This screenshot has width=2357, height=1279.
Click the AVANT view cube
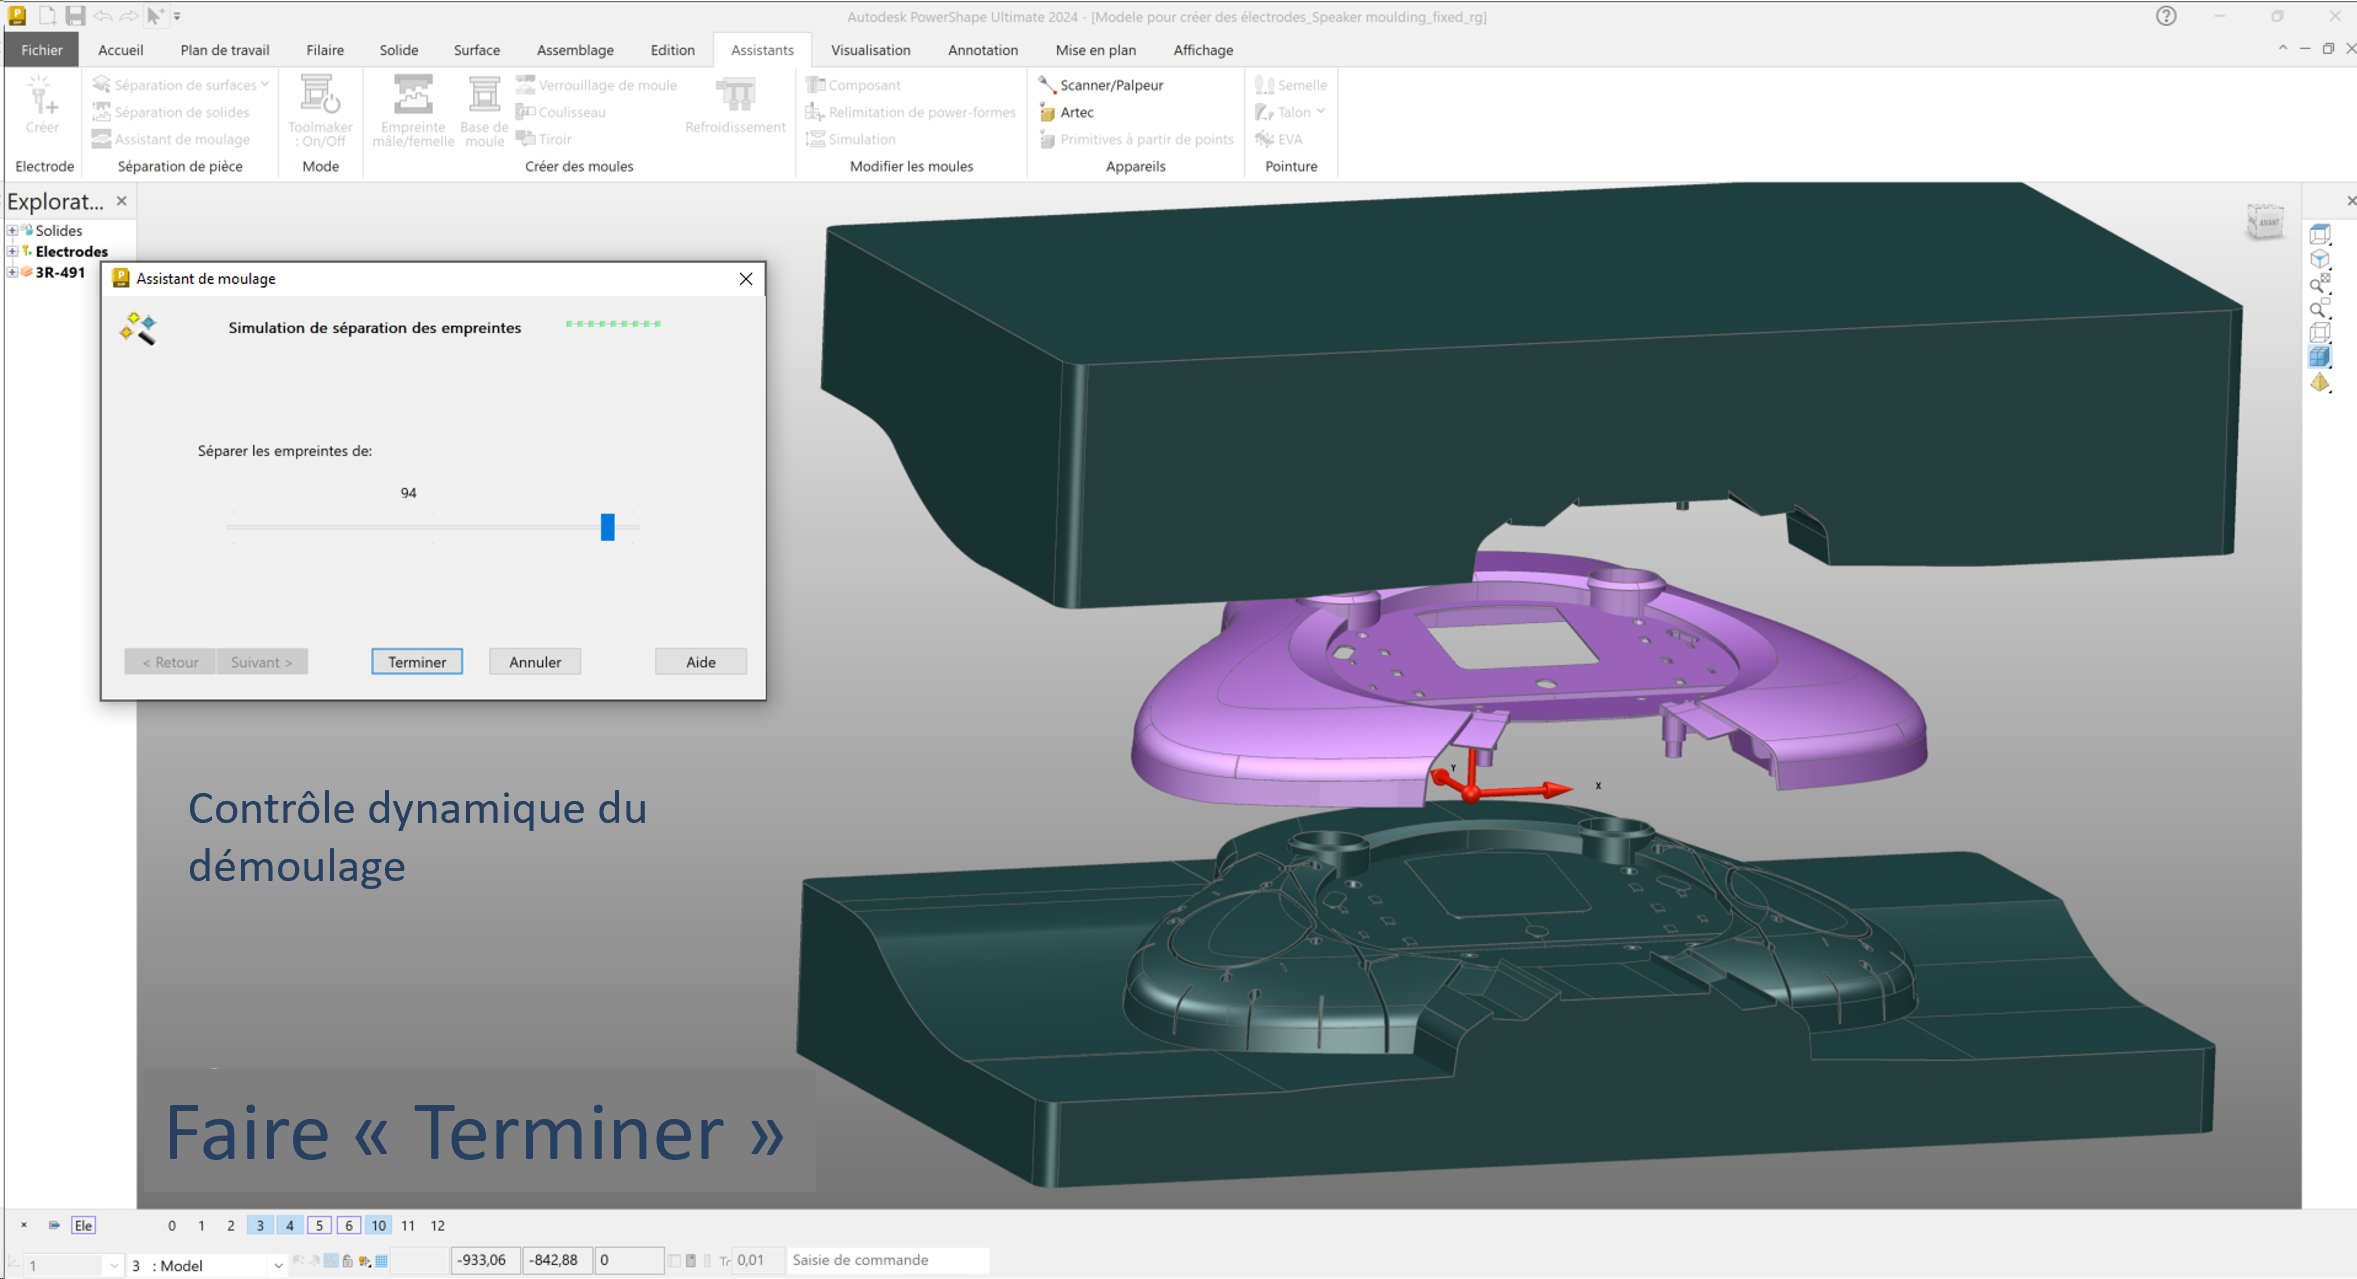2265,221
